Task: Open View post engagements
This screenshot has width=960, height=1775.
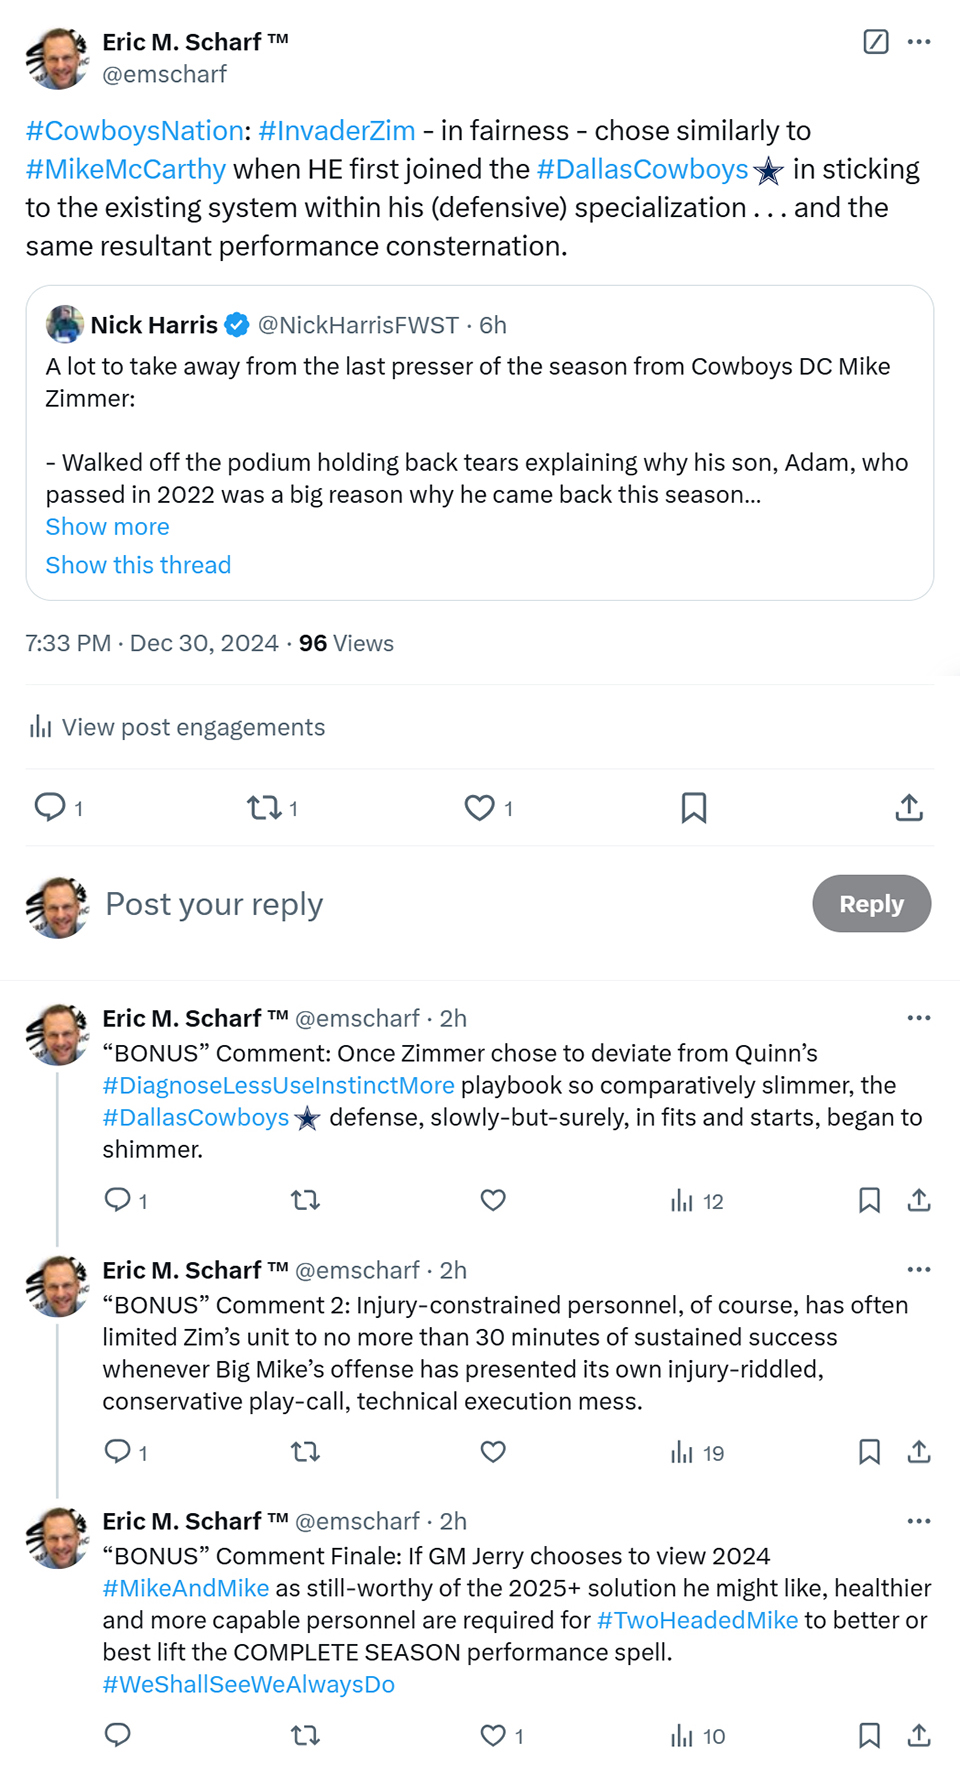Action: pos(177,727)
